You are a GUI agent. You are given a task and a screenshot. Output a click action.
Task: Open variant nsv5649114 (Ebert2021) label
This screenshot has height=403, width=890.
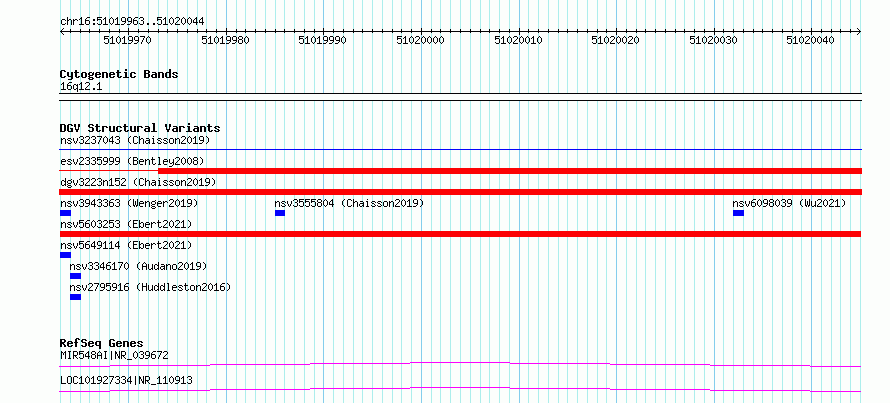(126, 245)
